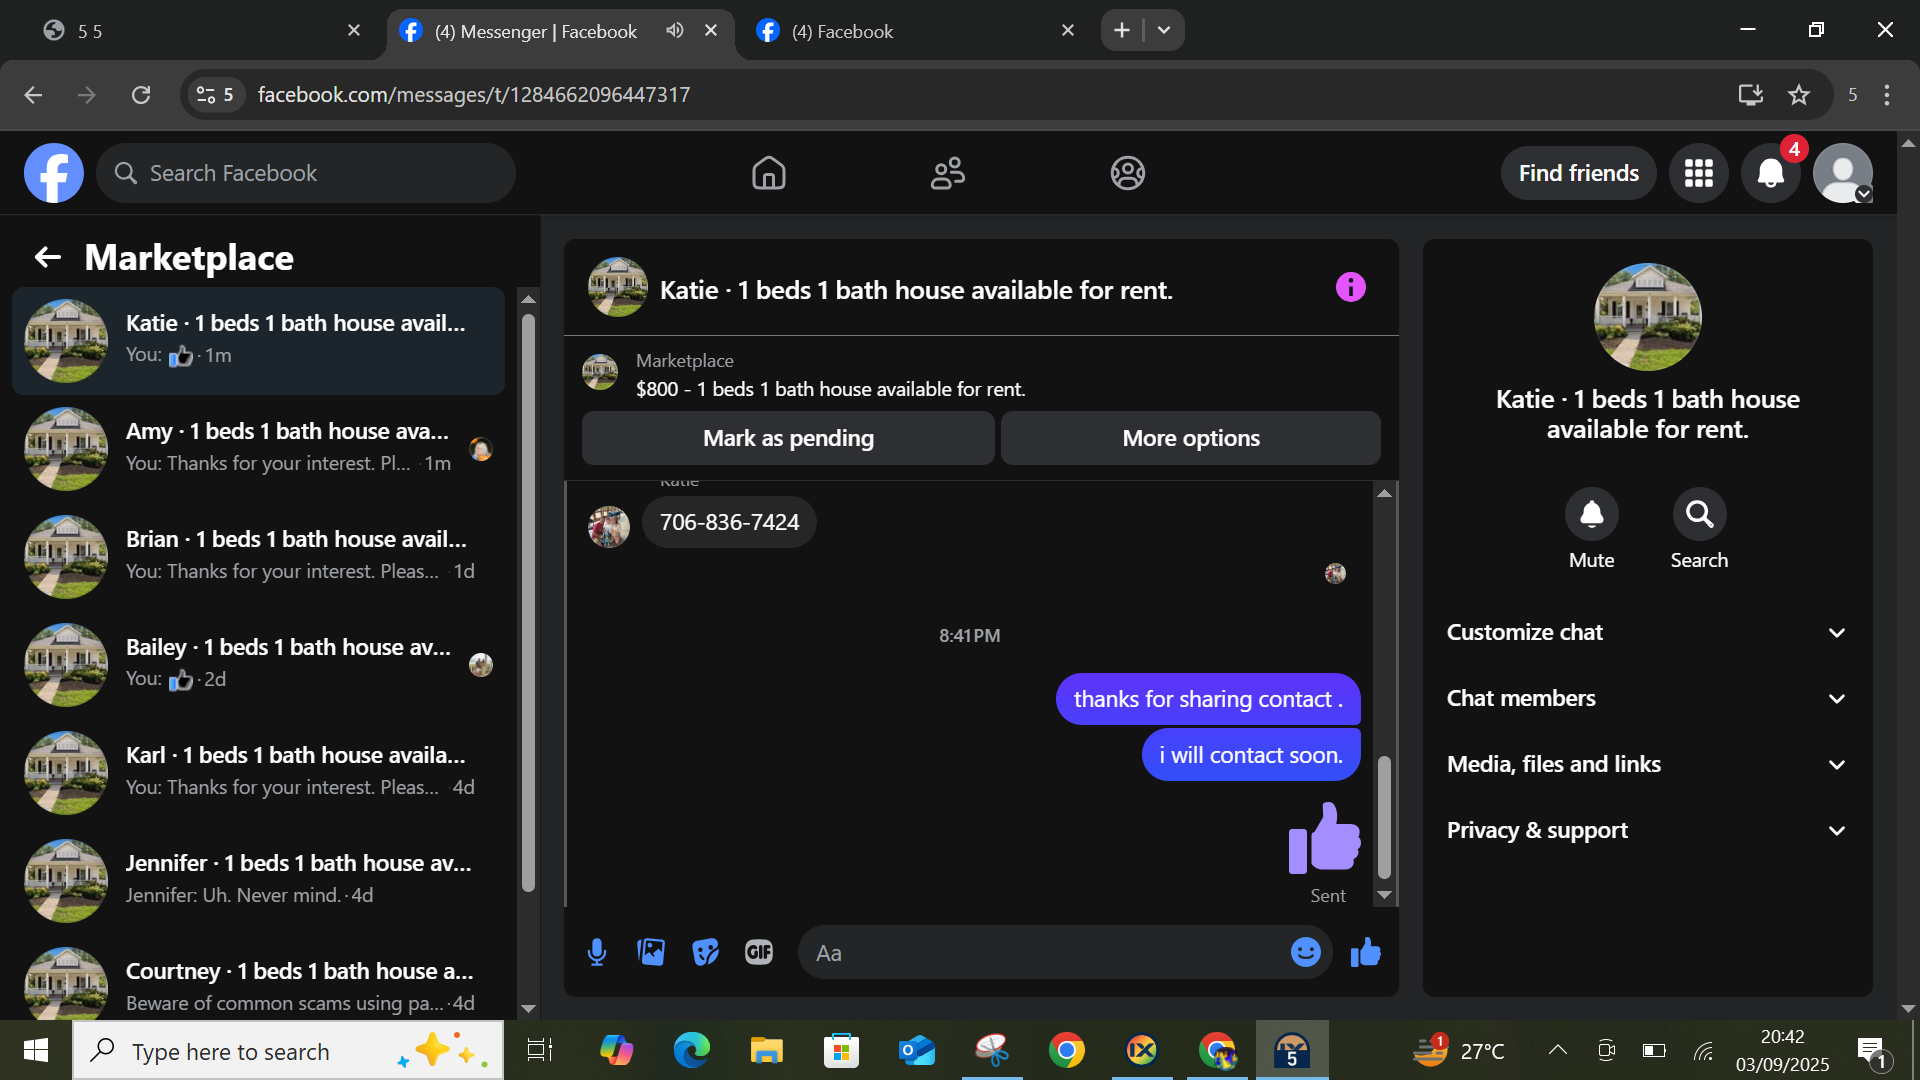Choose a sticker from the sticker icon
Viewport: 1920px width, 1080px height.
point(705,952)
